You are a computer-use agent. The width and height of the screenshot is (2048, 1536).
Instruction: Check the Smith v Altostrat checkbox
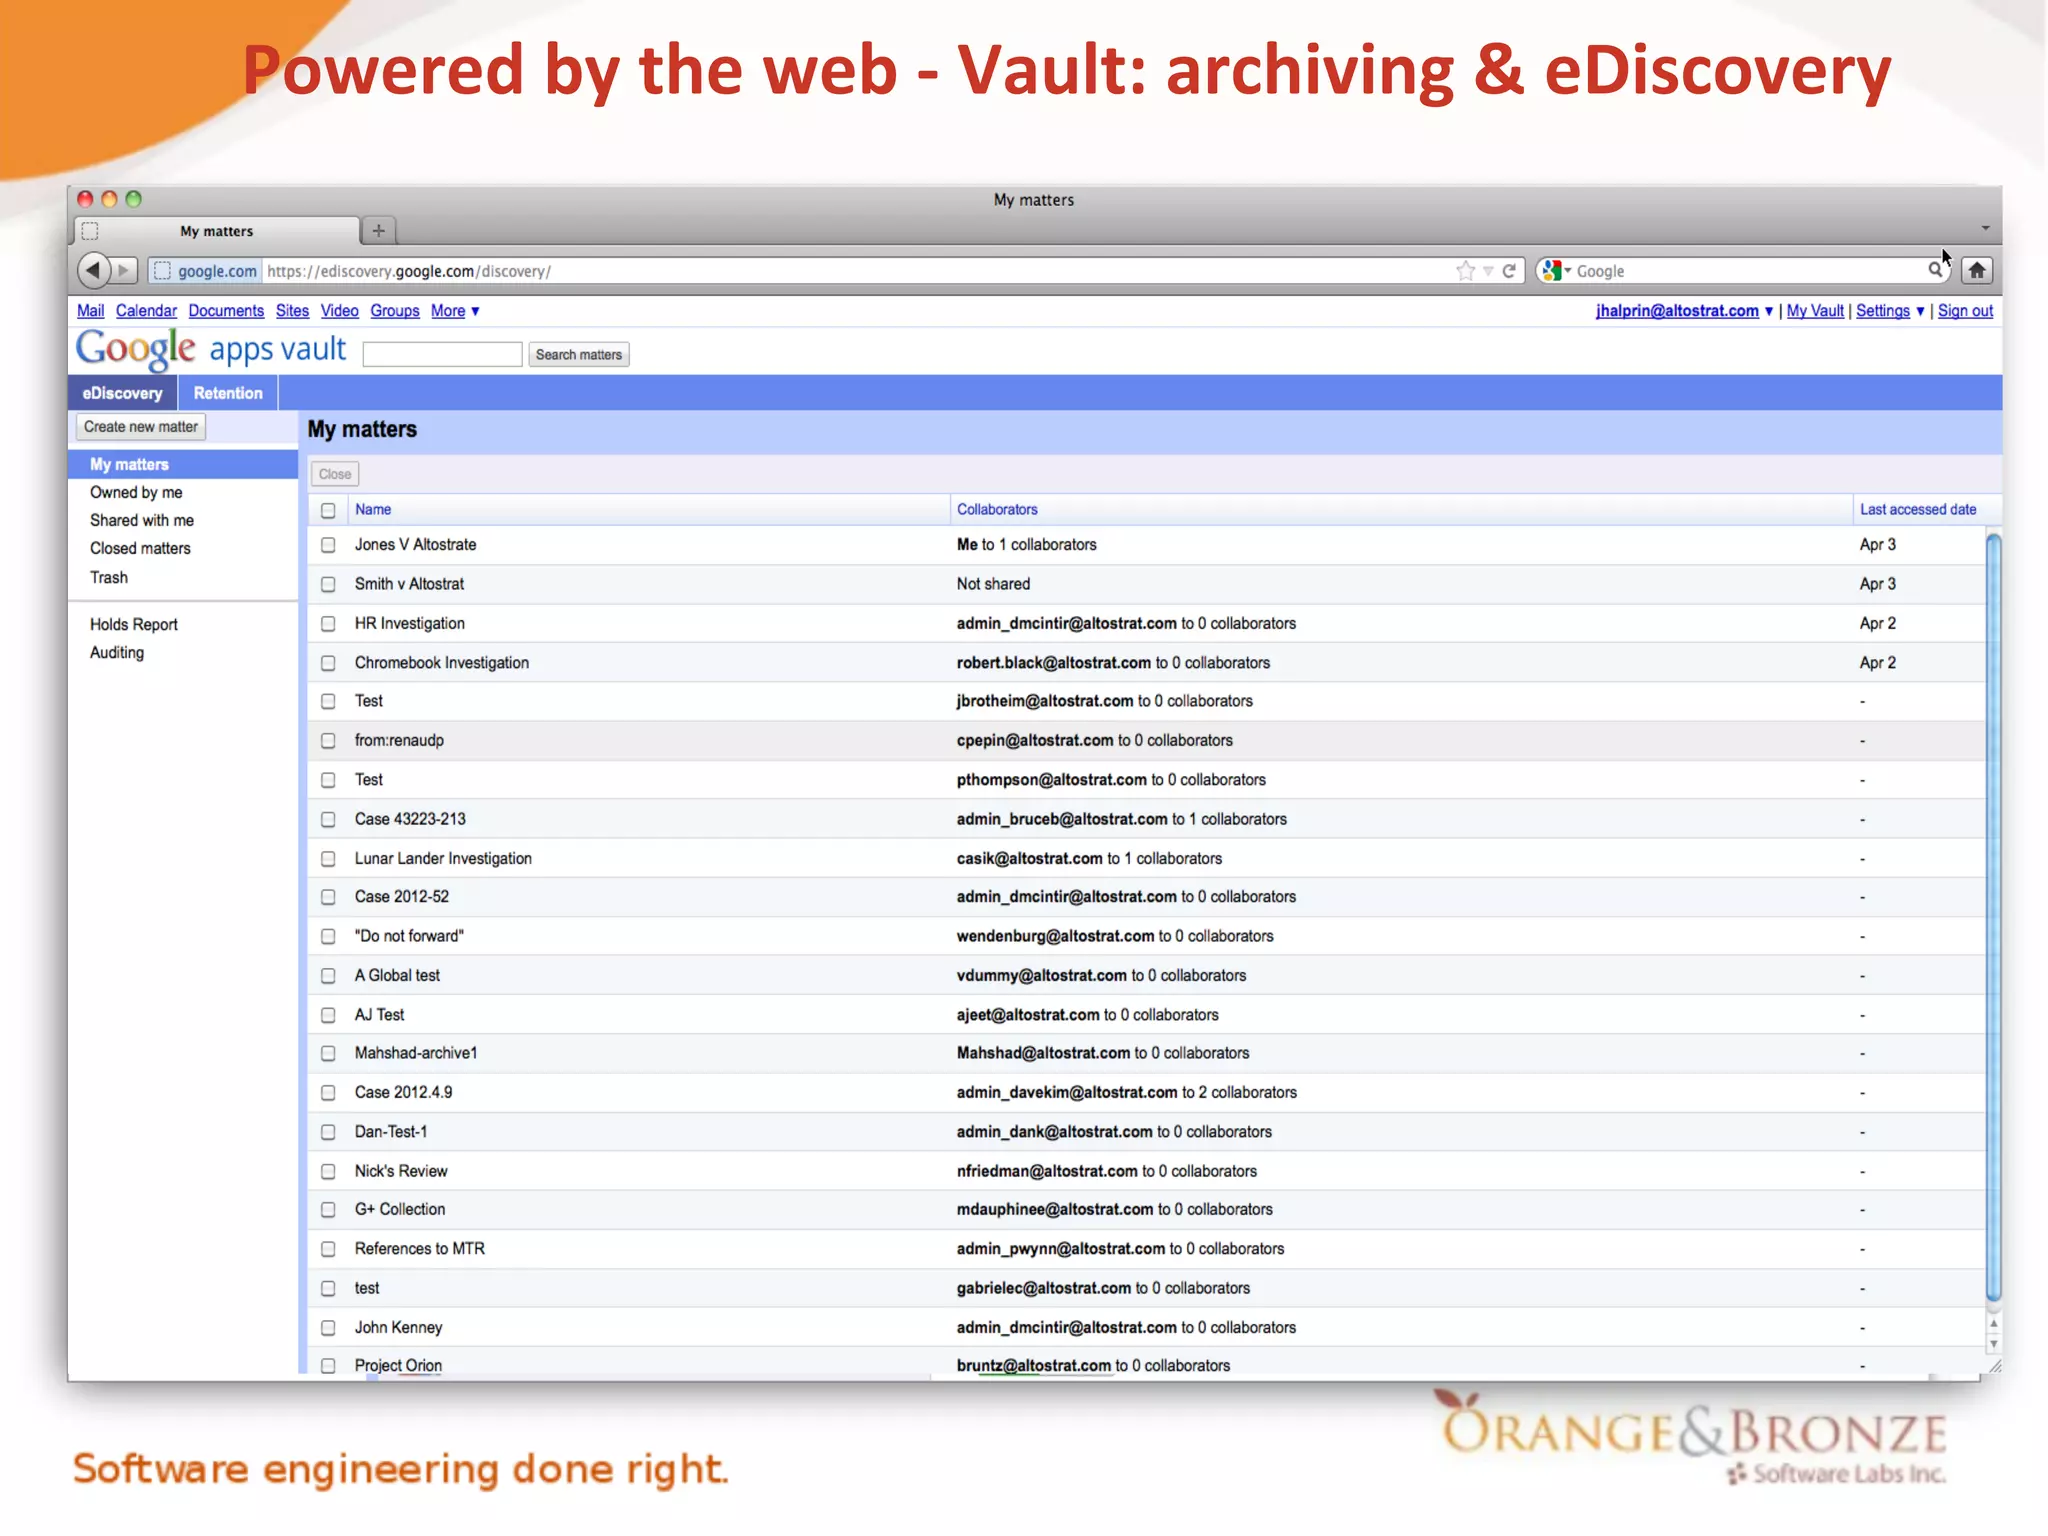click(328, 584)
